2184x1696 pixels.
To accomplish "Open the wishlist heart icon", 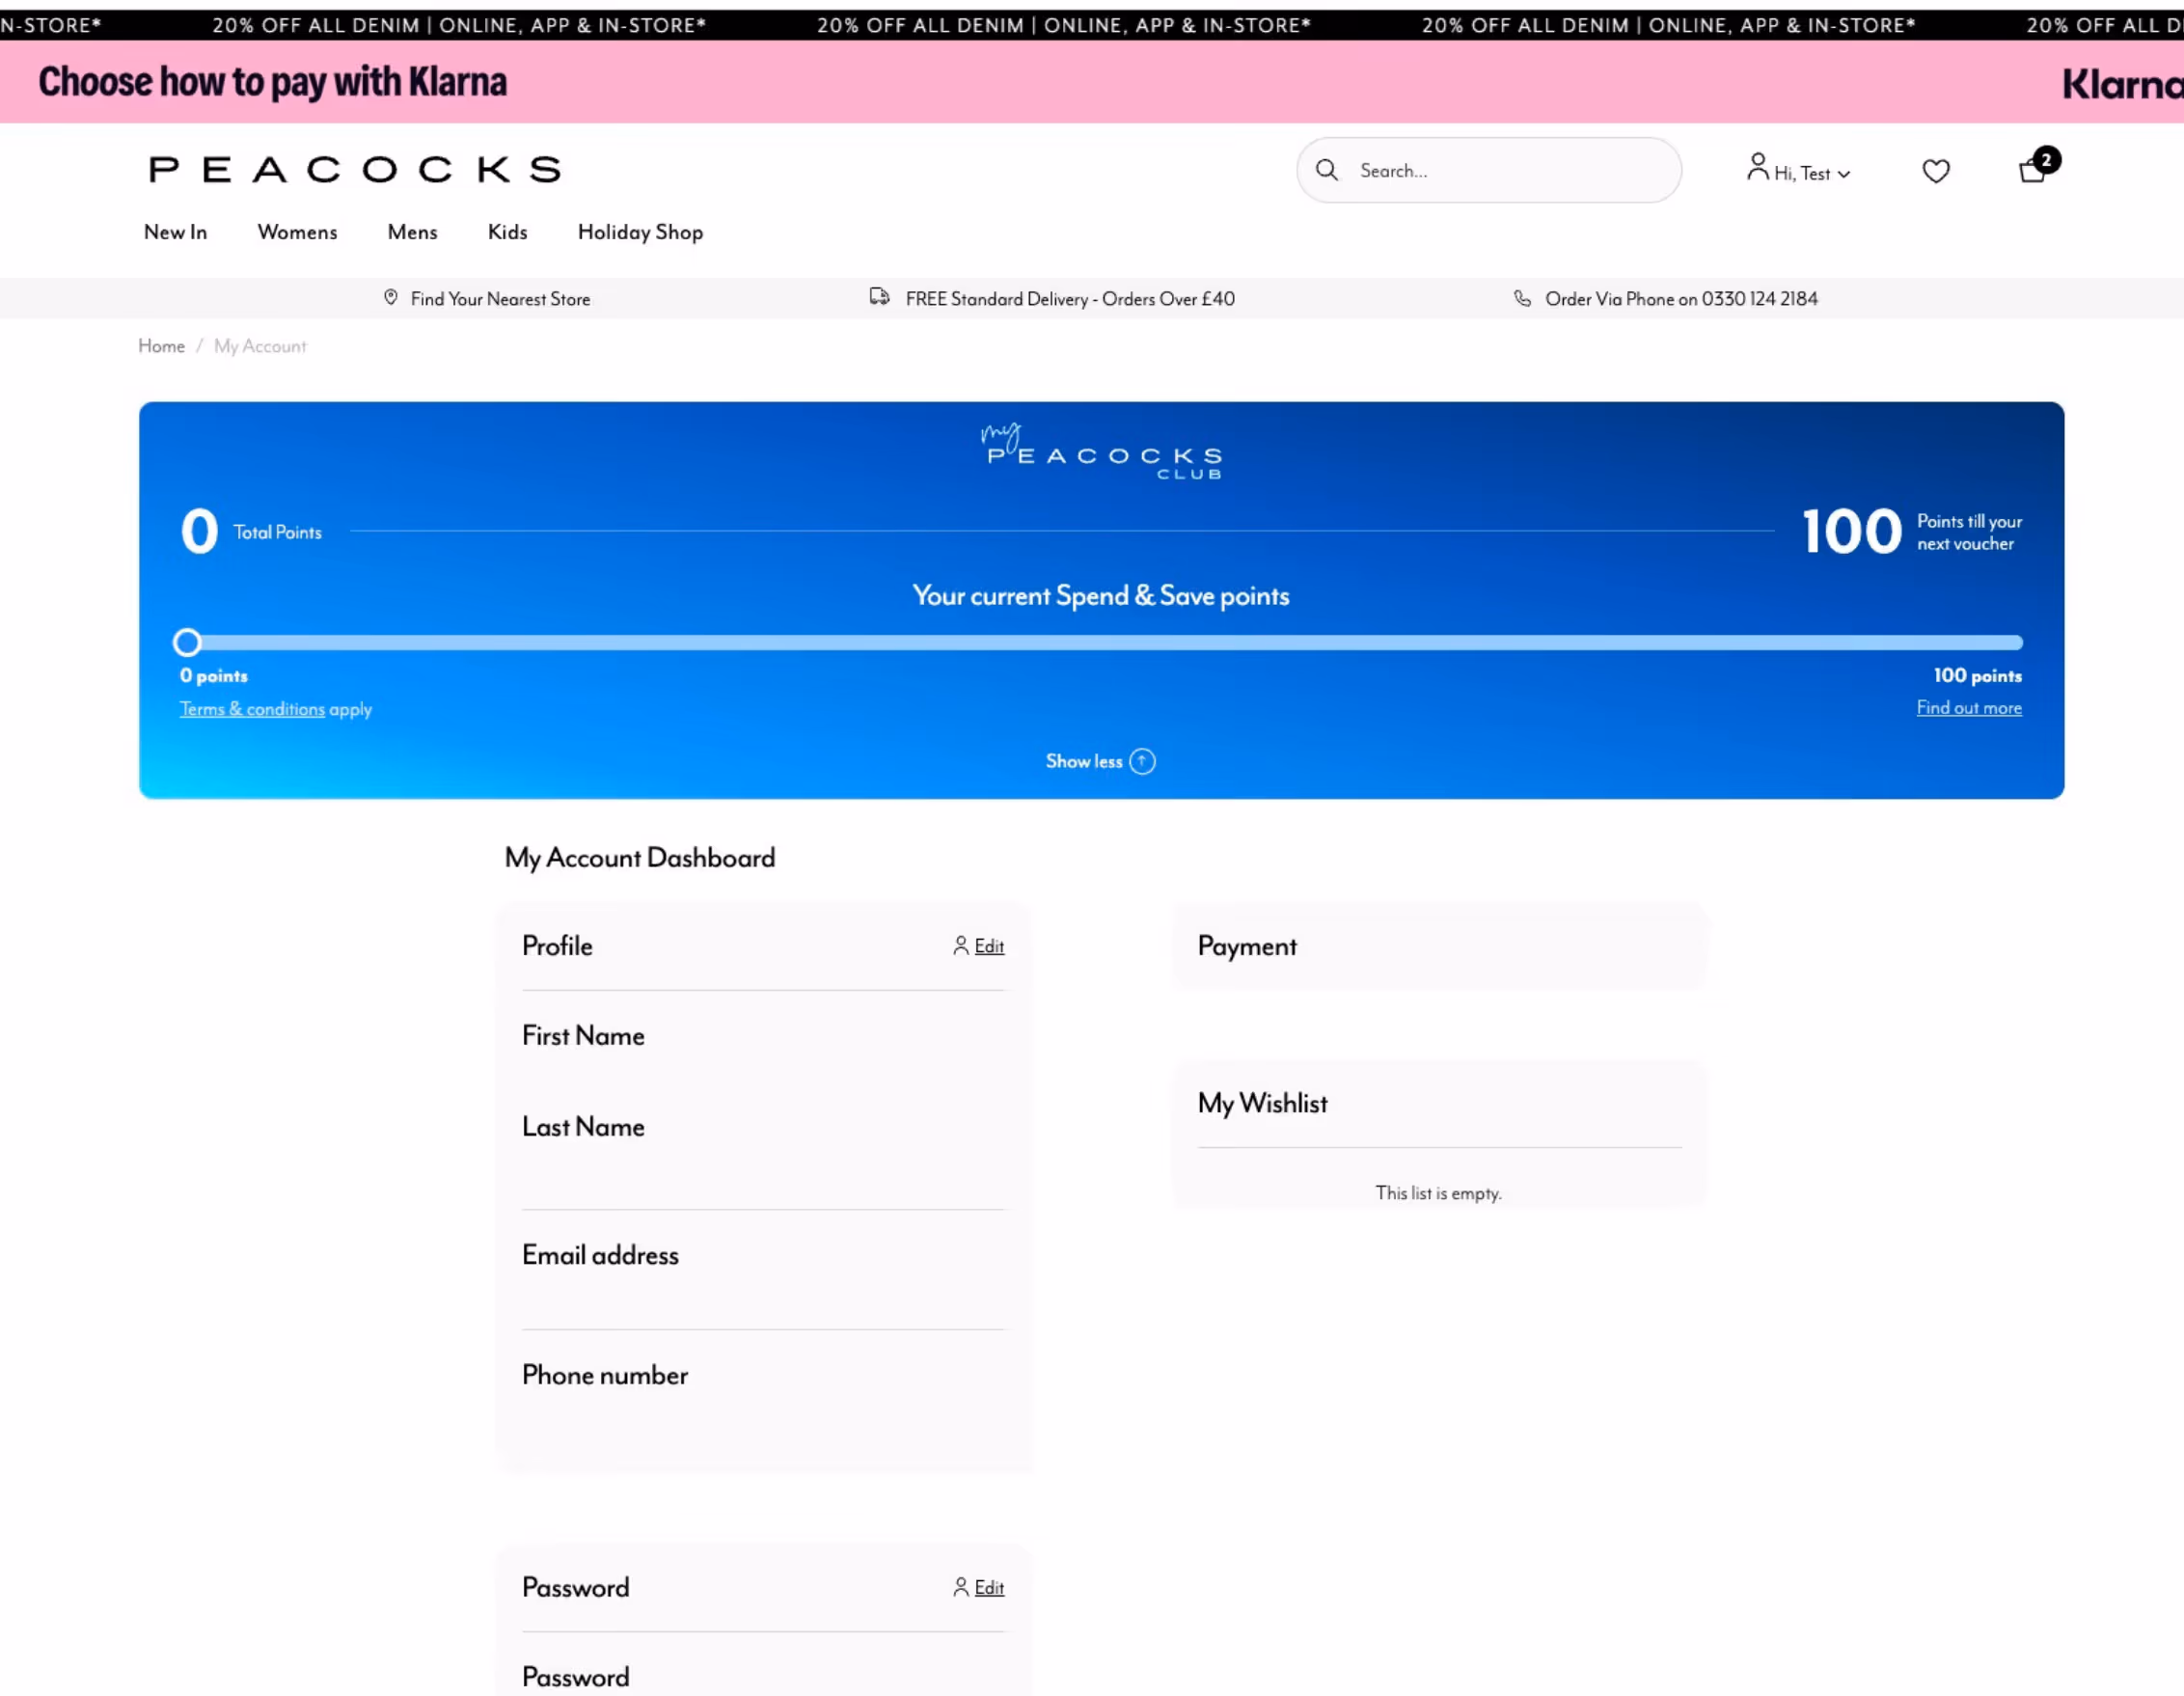I will tap(1935, 171).
